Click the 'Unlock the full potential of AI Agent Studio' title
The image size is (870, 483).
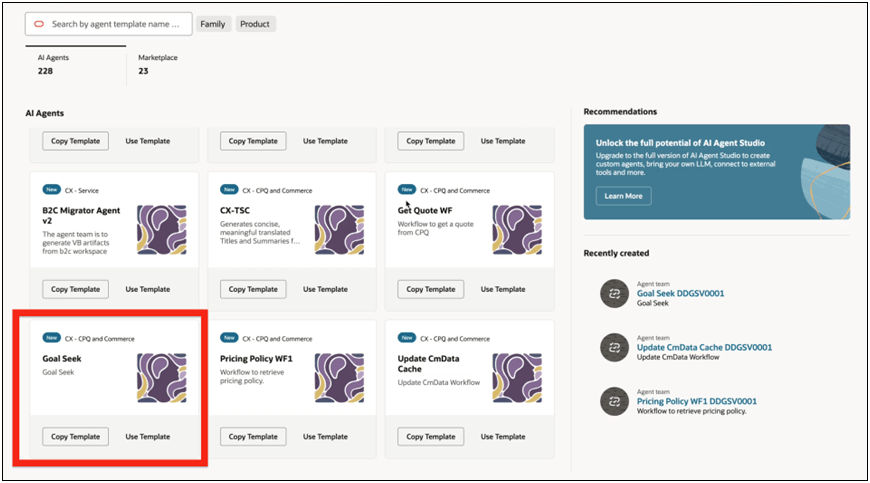coord(680,143)
